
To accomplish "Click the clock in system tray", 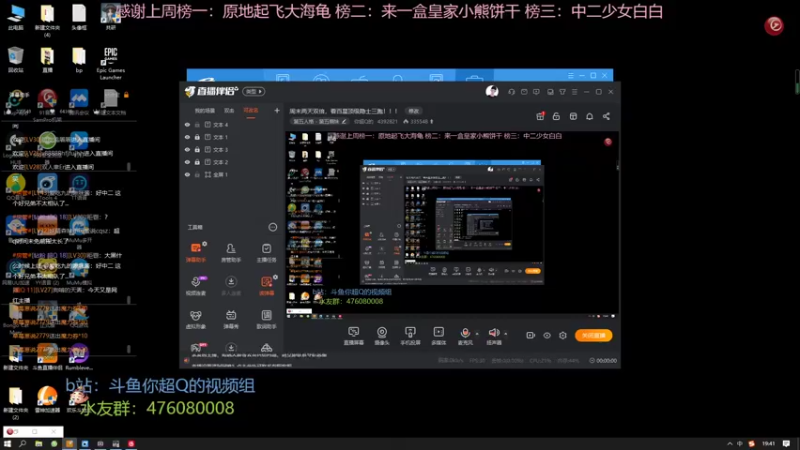I will [768, 444].
